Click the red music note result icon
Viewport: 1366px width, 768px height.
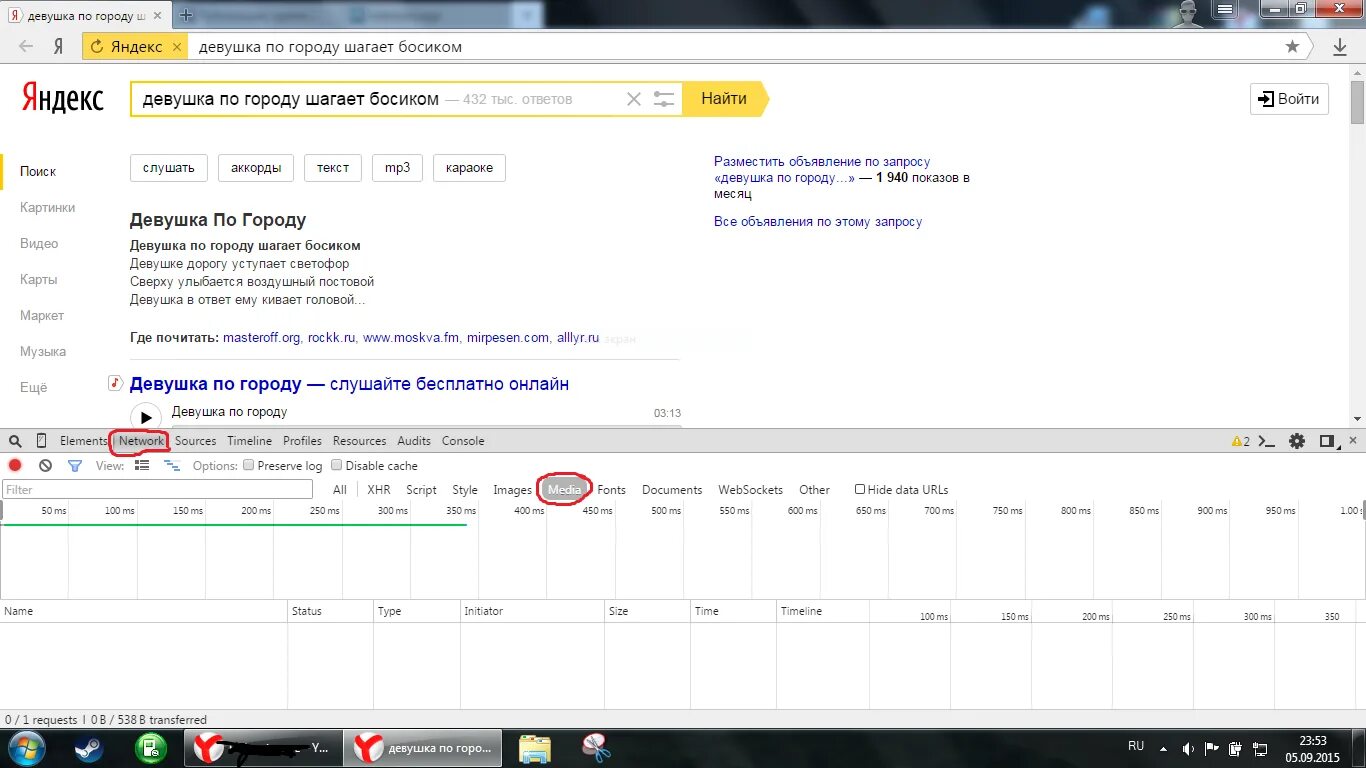pyautogui.click(x=115, y=383)
